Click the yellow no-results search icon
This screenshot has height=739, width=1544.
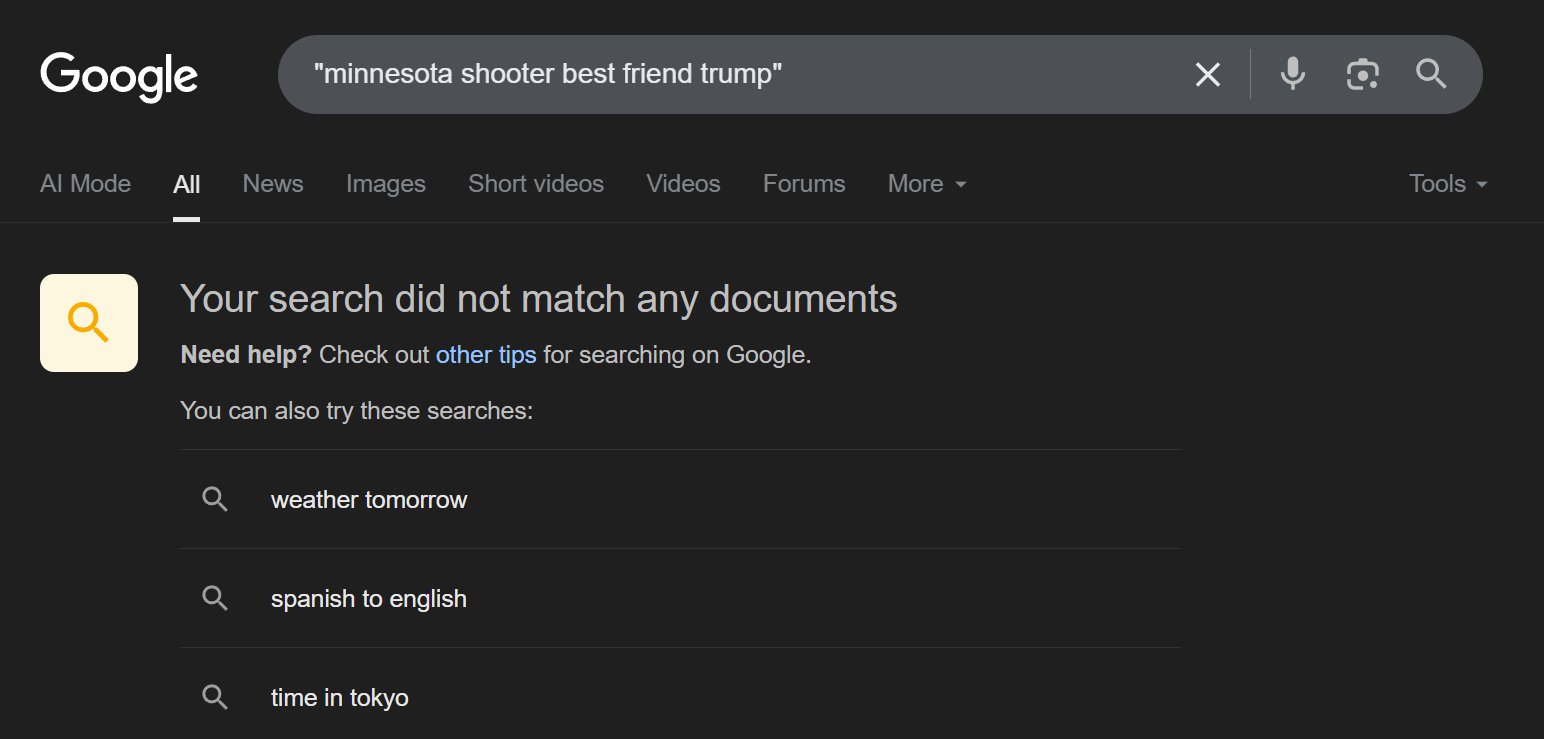tap(89, 323)
